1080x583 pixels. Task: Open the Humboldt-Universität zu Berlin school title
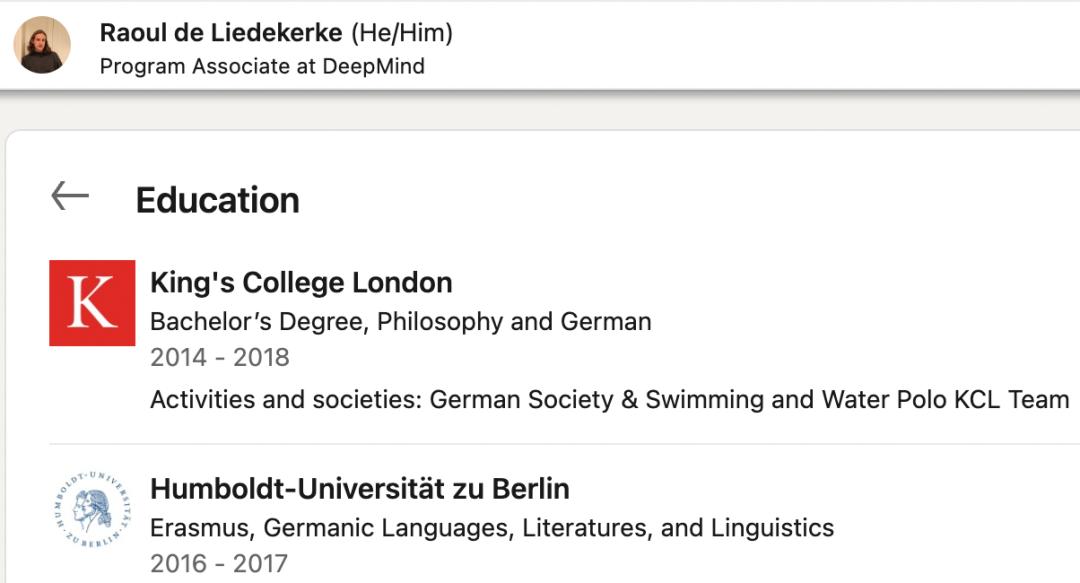pos(360,489)
